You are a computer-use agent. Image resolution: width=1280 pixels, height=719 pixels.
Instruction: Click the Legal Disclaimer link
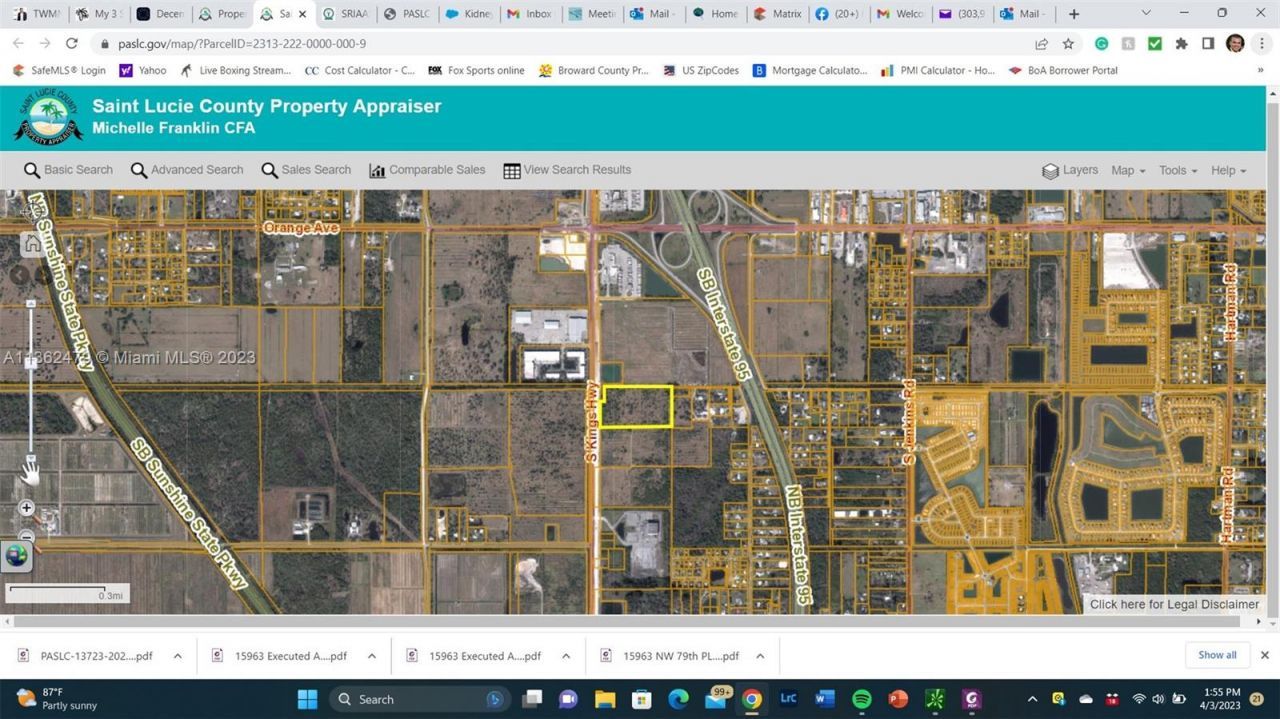point(1174,604)
